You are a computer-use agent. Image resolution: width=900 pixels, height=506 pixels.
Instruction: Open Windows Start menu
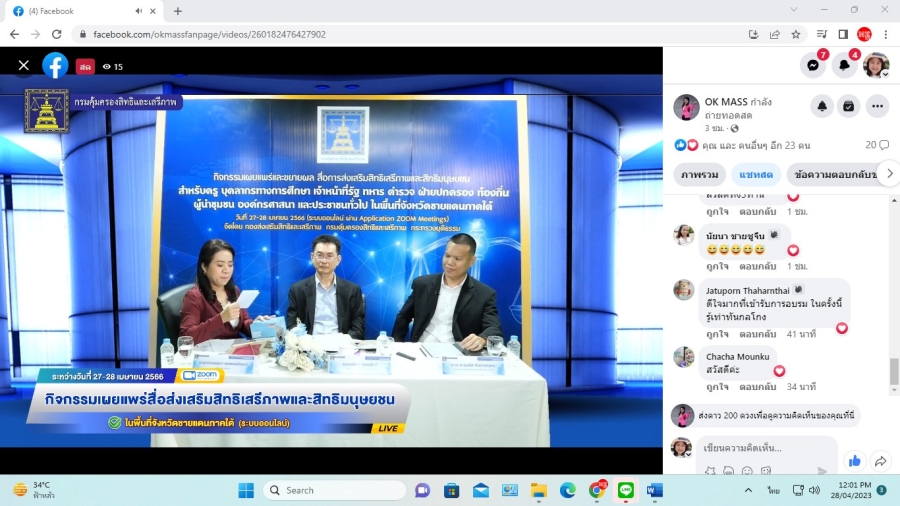(246, 491)
